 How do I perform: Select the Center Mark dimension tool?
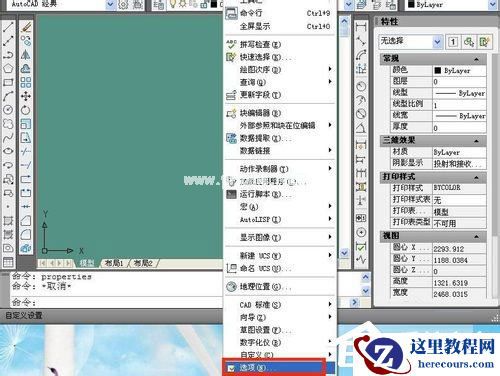pos(361,232)
